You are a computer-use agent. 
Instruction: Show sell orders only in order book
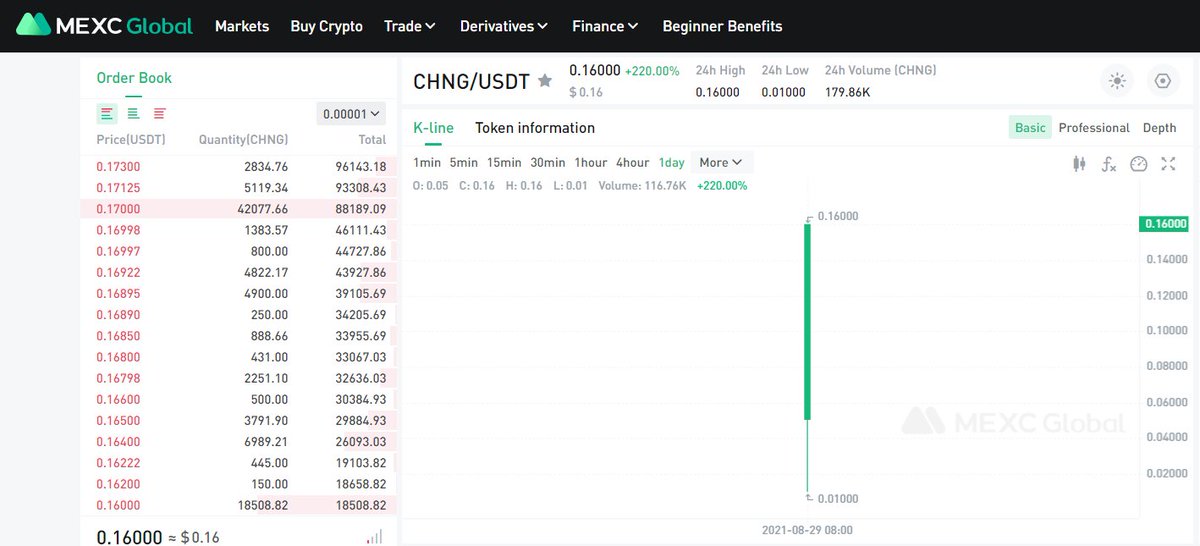(160, 113)
